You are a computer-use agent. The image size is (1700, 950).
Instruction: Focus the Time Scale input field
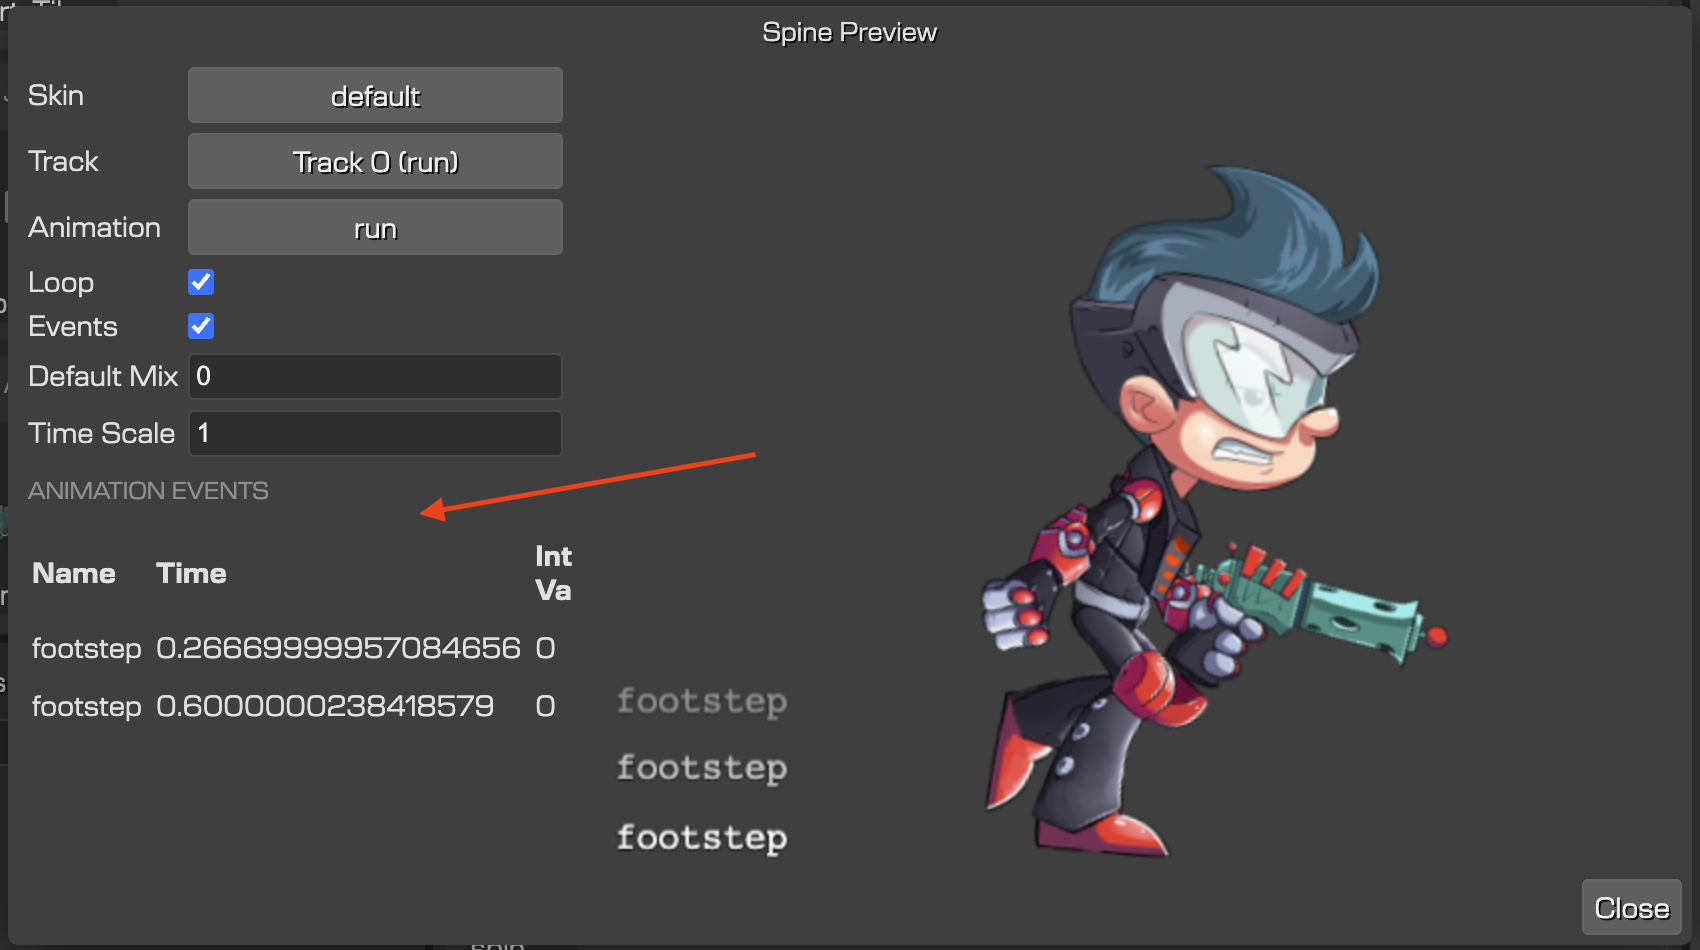pyautogui.click(x=375, y=434)
